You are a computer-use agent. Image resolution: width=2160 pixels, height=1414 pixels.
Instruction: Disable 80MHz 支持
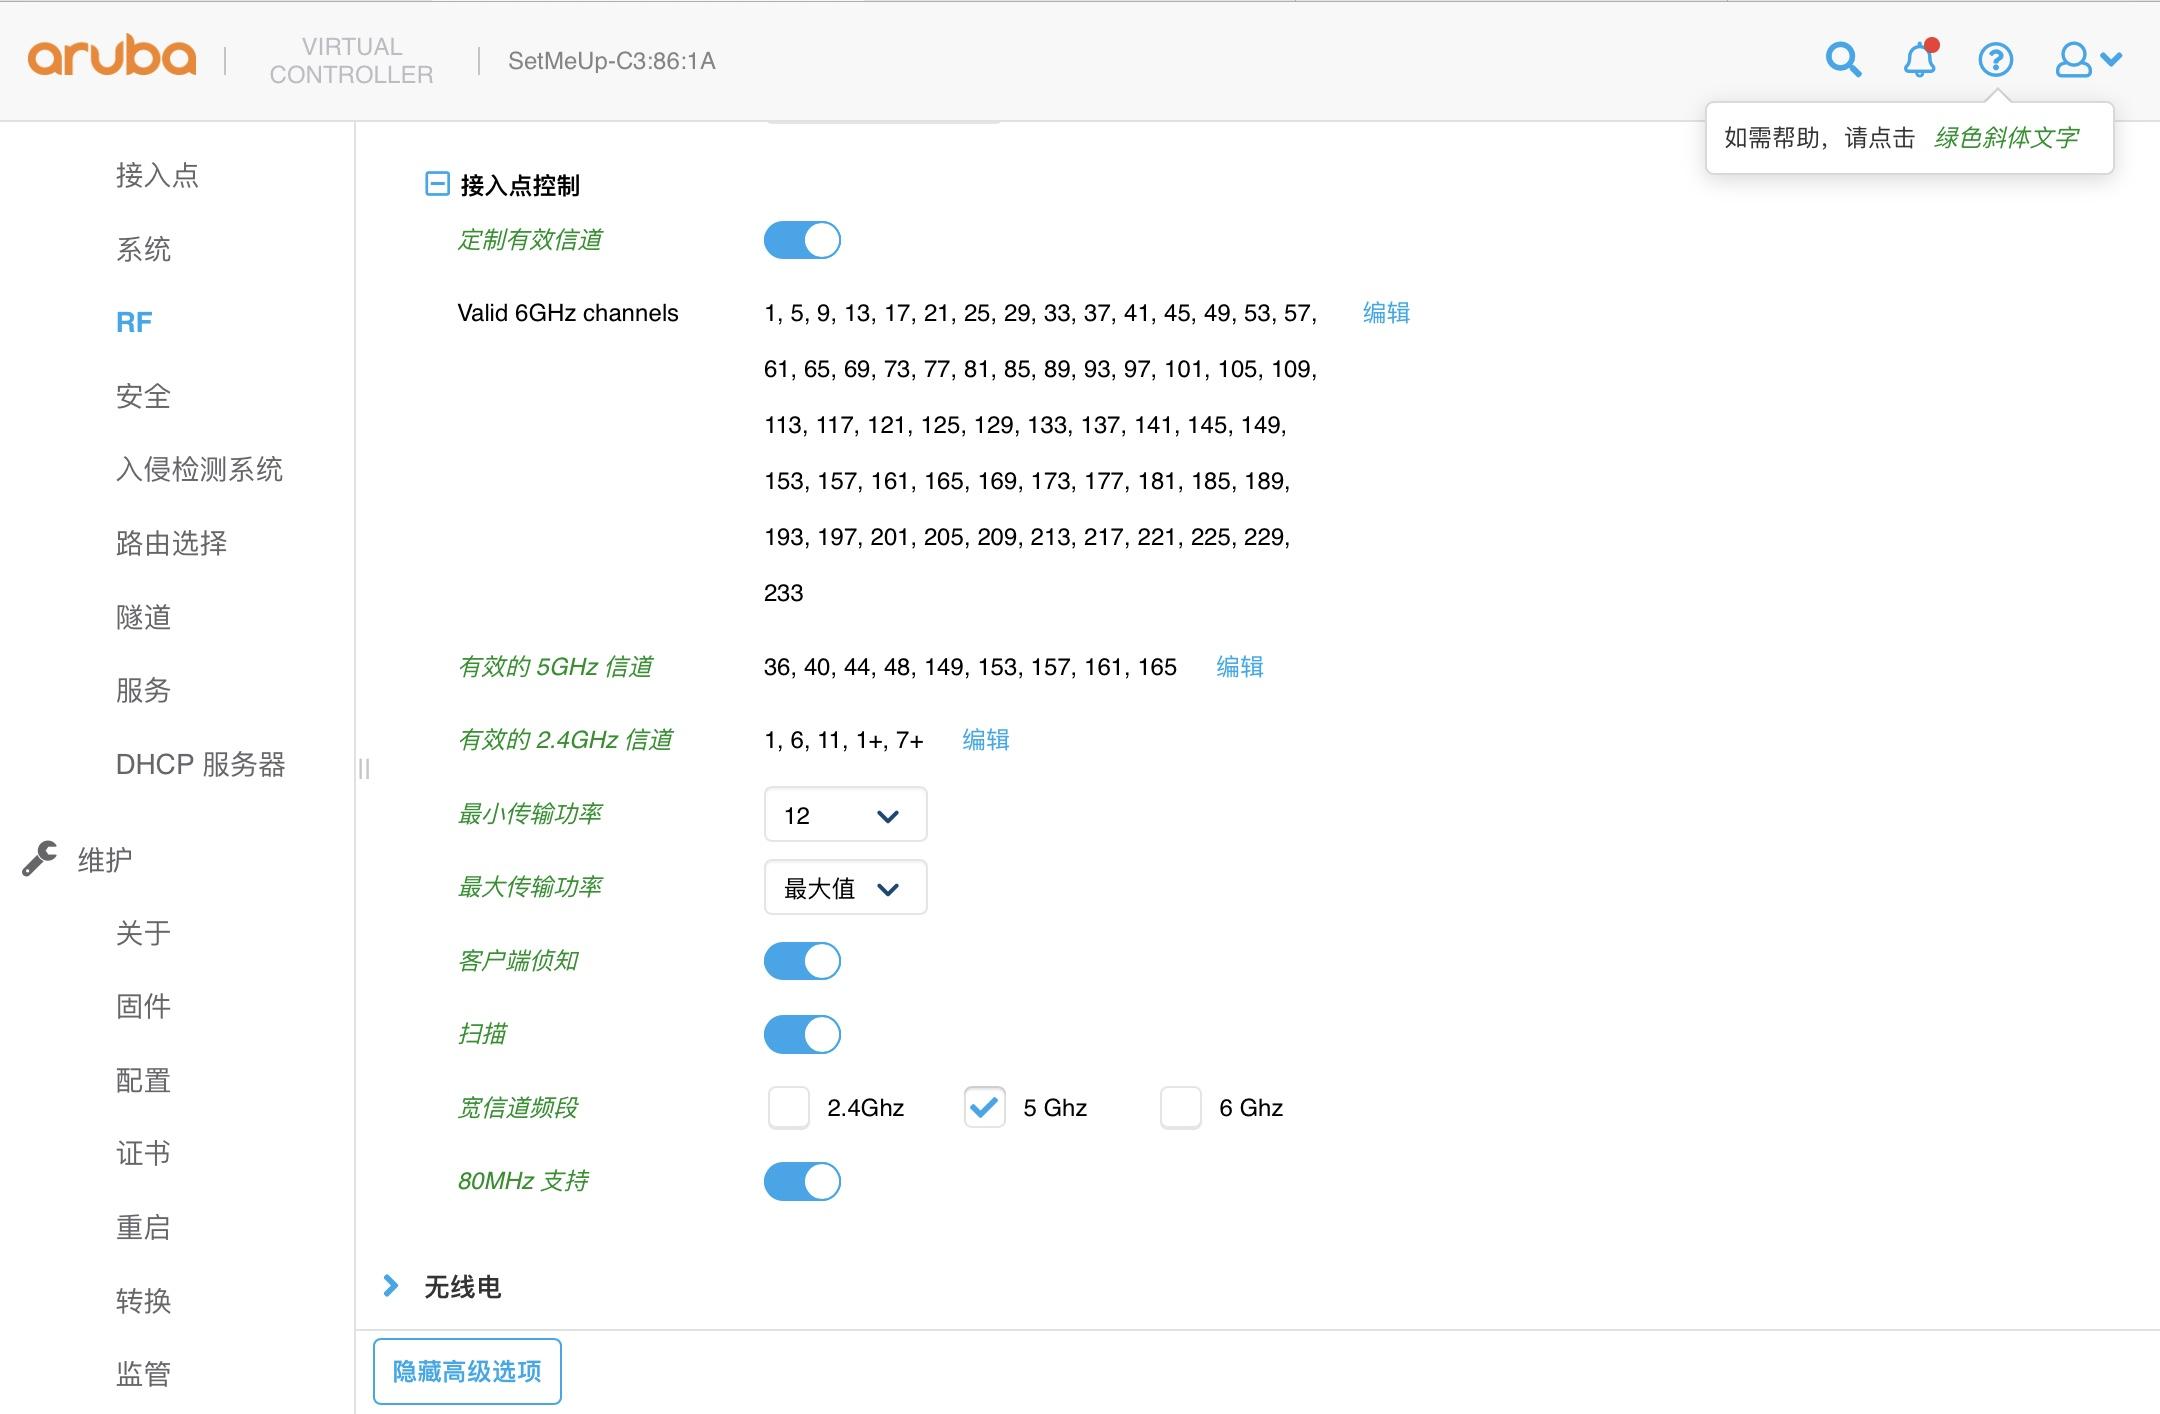pyautogui.click(x=803, y=1181)
